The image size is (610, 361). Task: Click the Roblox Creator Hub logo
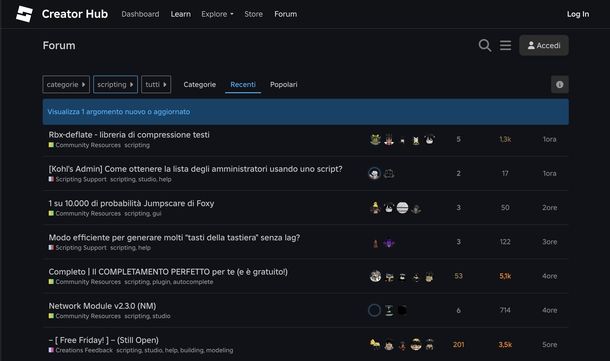click(x=24, y=14)
